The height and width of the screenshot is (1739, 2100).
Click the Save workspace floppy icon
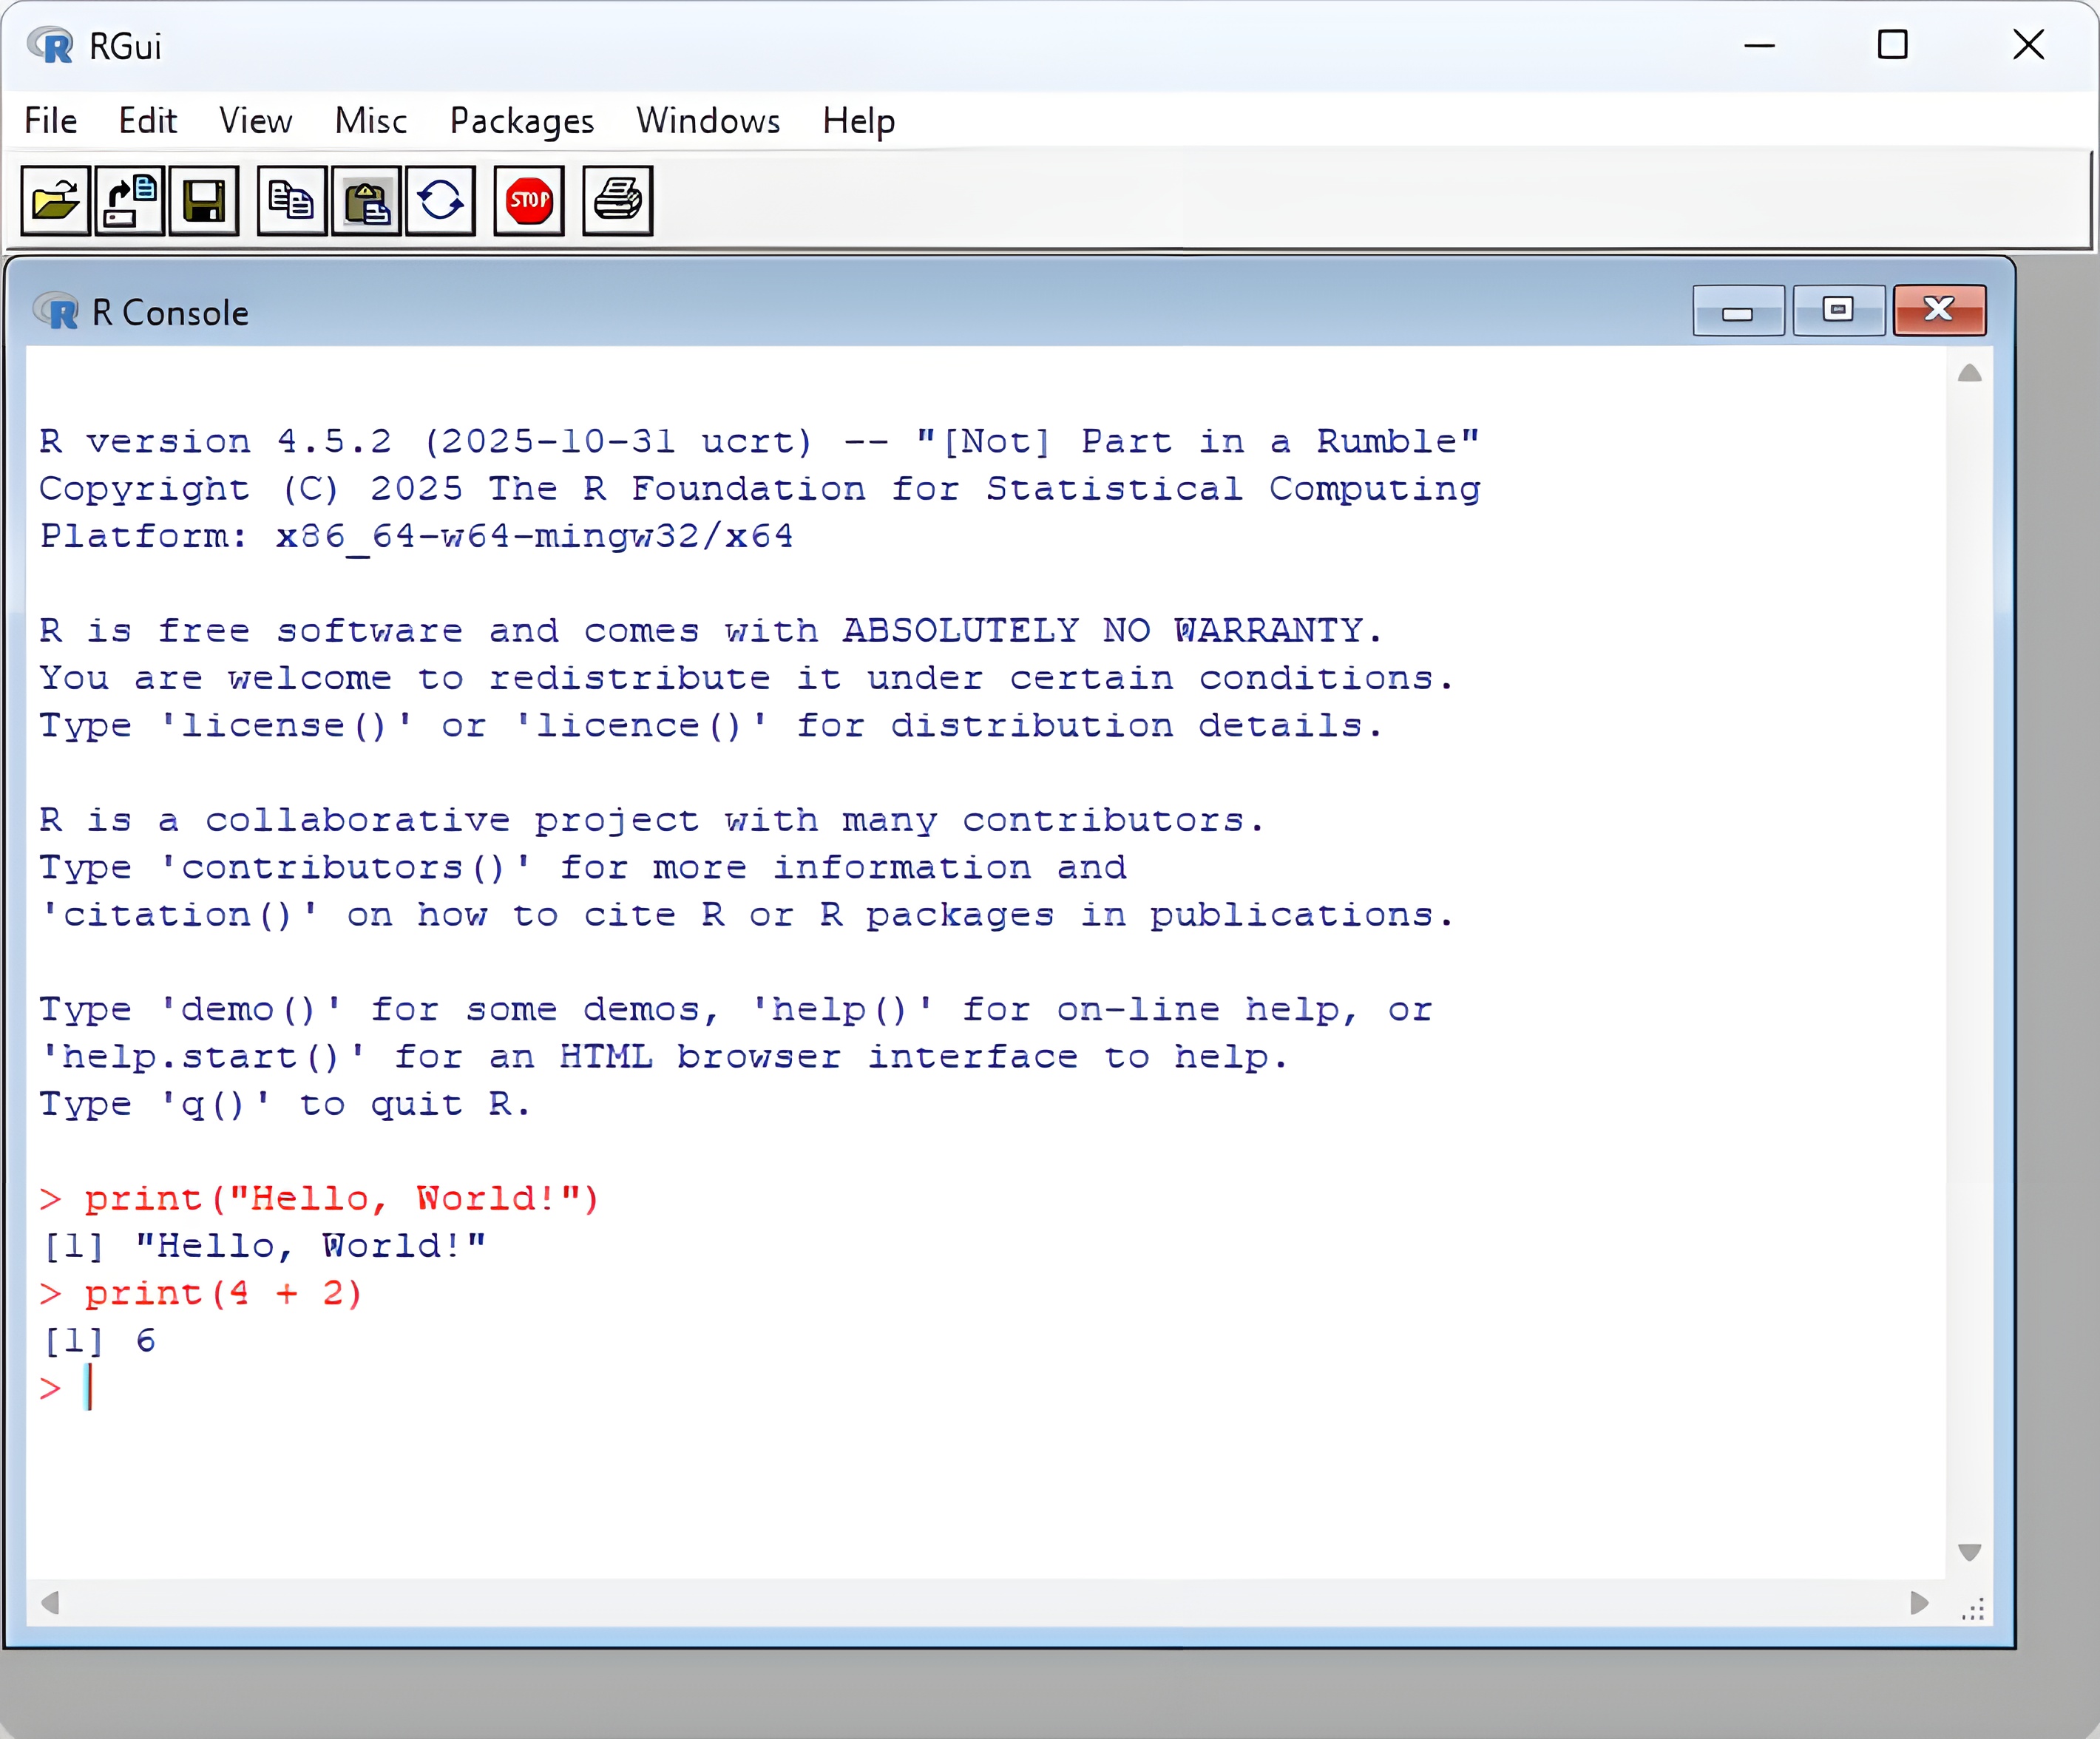click(x=204, y=201)
